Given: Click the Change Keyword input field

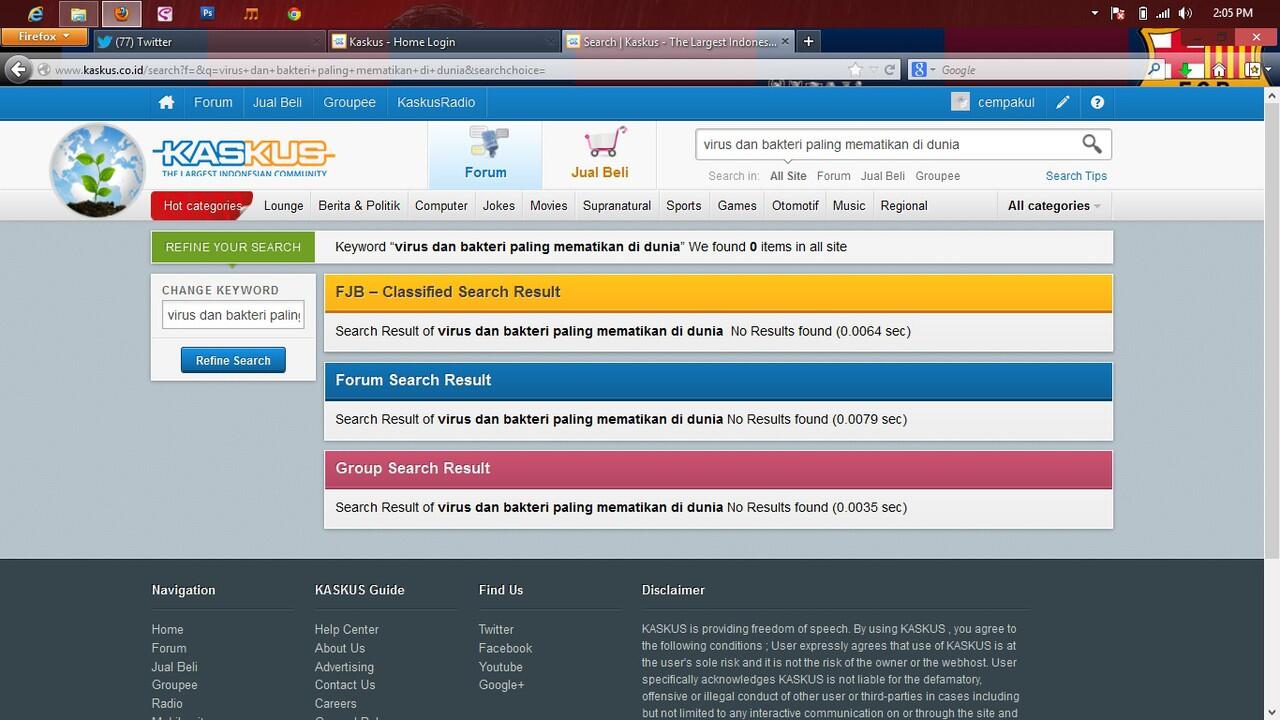Looking at the screenshot, I should [x=233, y=315].
